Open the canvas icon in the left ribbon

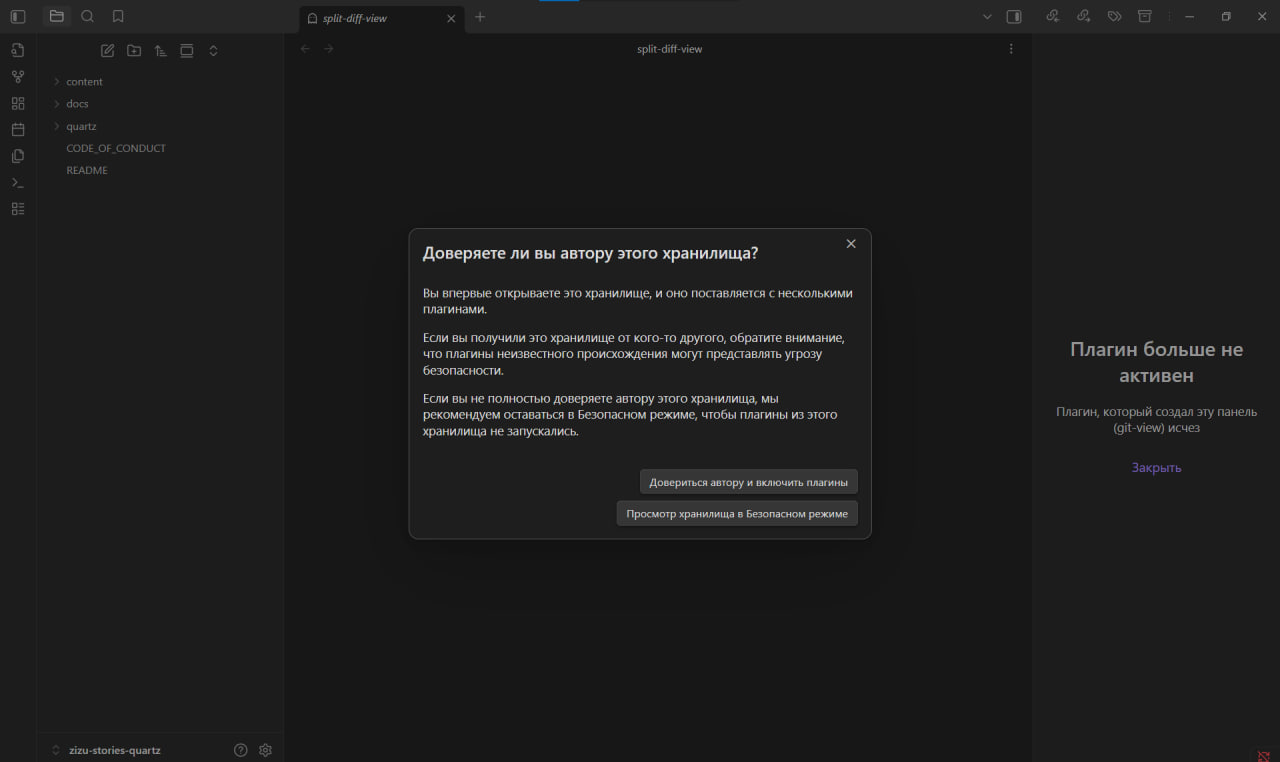pos(17,103)
